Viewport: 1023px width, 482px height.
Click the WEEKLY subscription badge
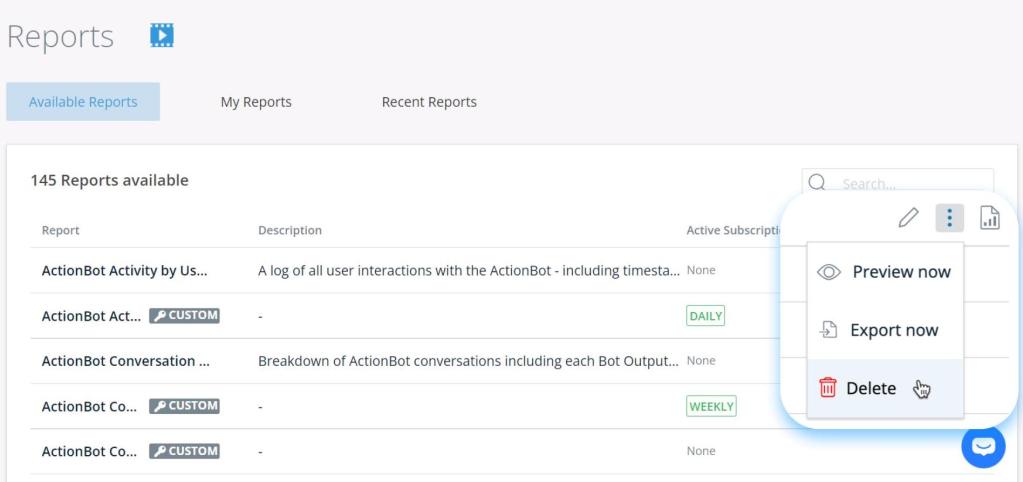coord(711,406)
